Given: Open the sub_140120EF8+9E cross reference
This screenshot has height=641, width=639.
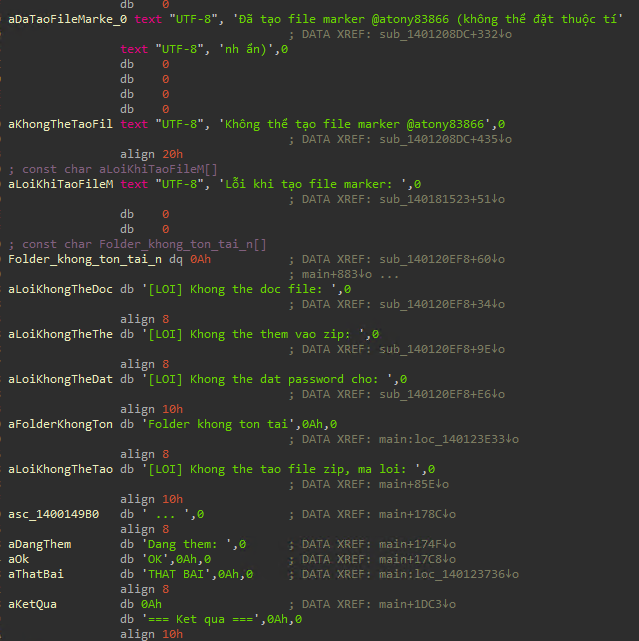Looking at the screenshot, I should (x=442, y=350).
